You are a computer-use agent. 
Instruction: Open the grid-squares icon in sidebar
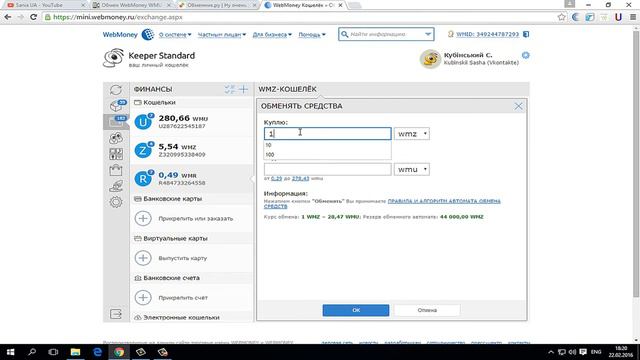pyautogui.click(x=116, y=154)
